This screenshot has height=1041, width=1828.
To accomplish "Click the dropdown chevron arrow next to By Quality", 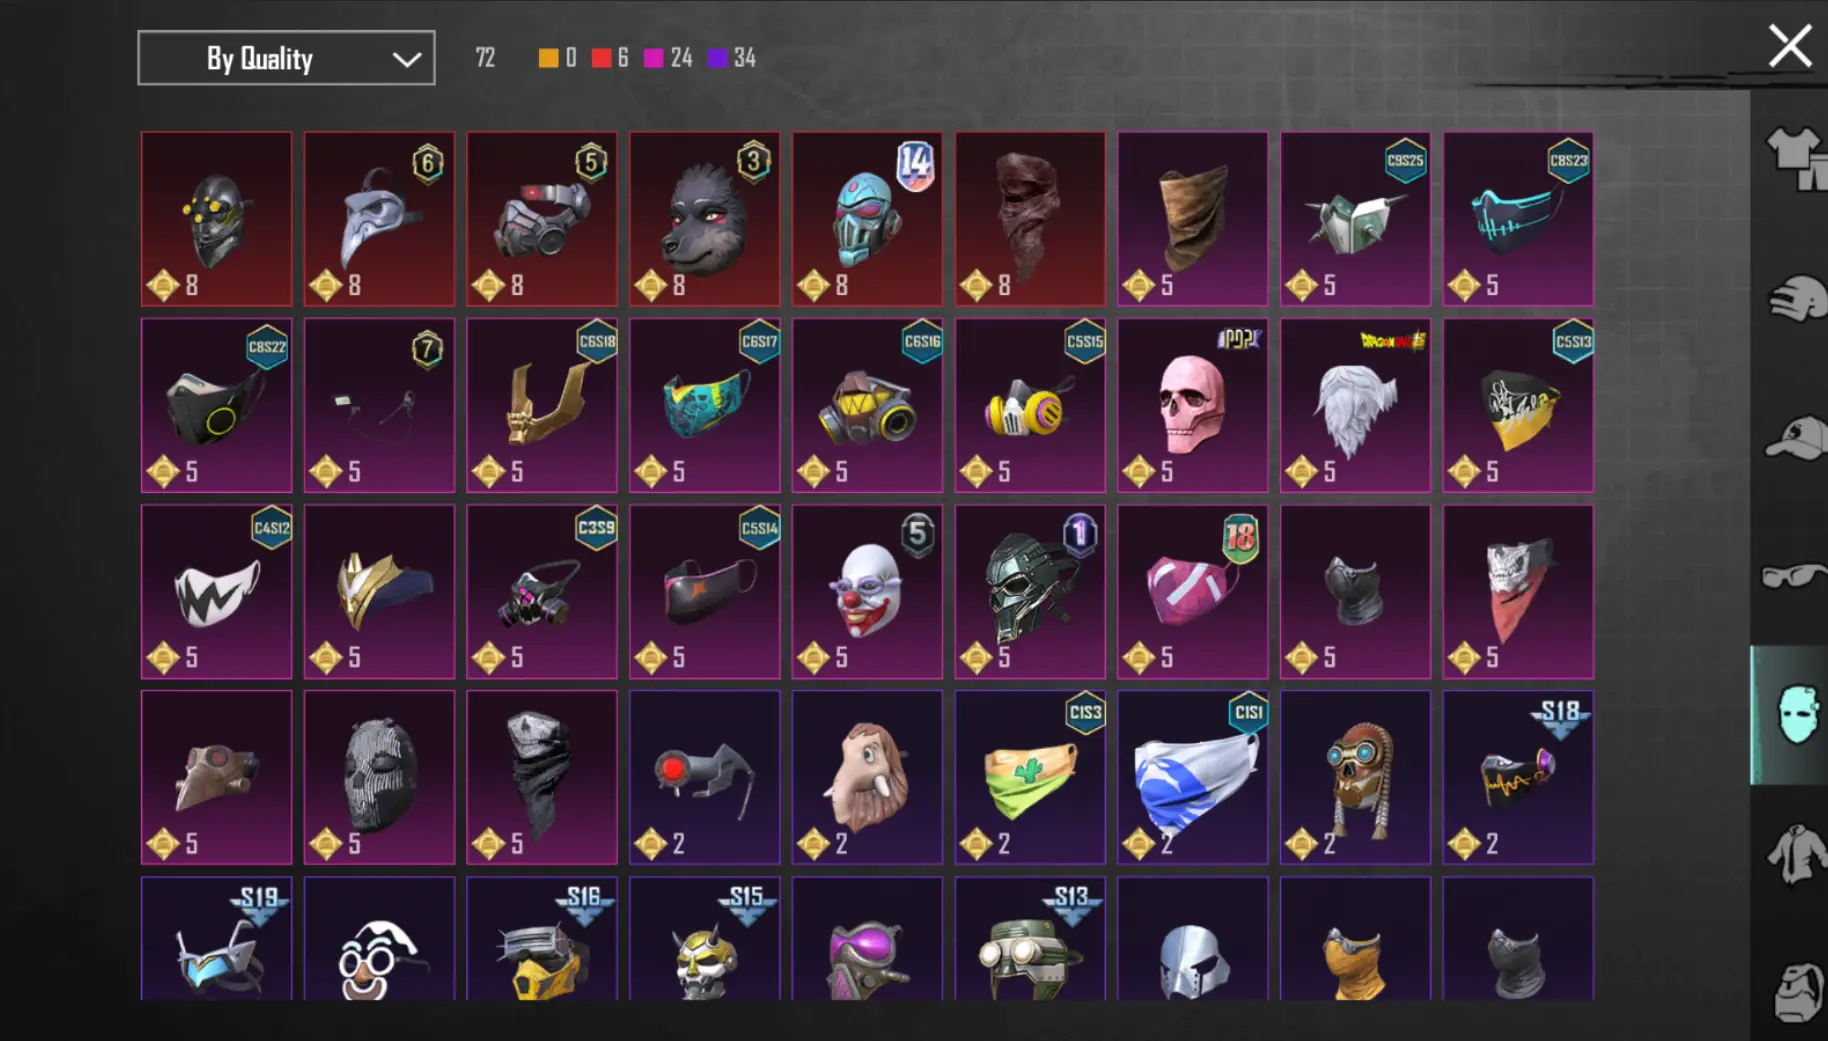I will [406, 59].
